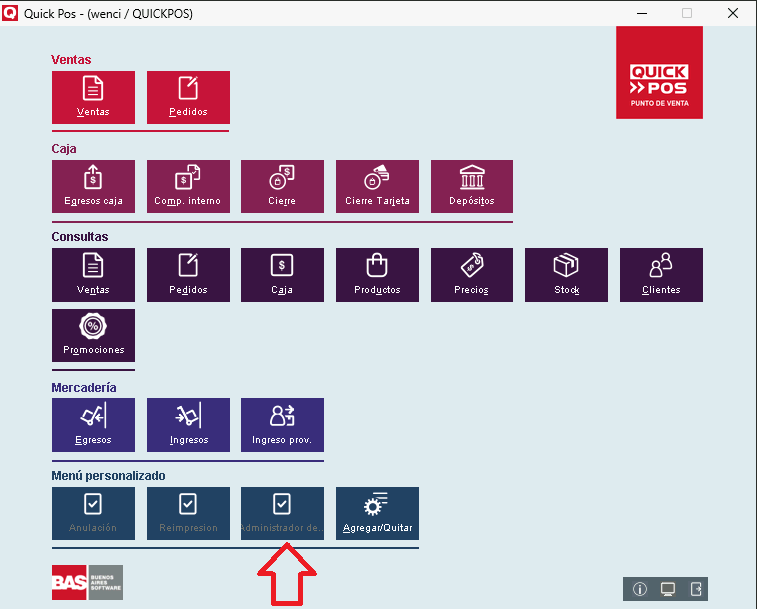Click the monitor icon at bottom right
The image size is (757, 609).
668,588
